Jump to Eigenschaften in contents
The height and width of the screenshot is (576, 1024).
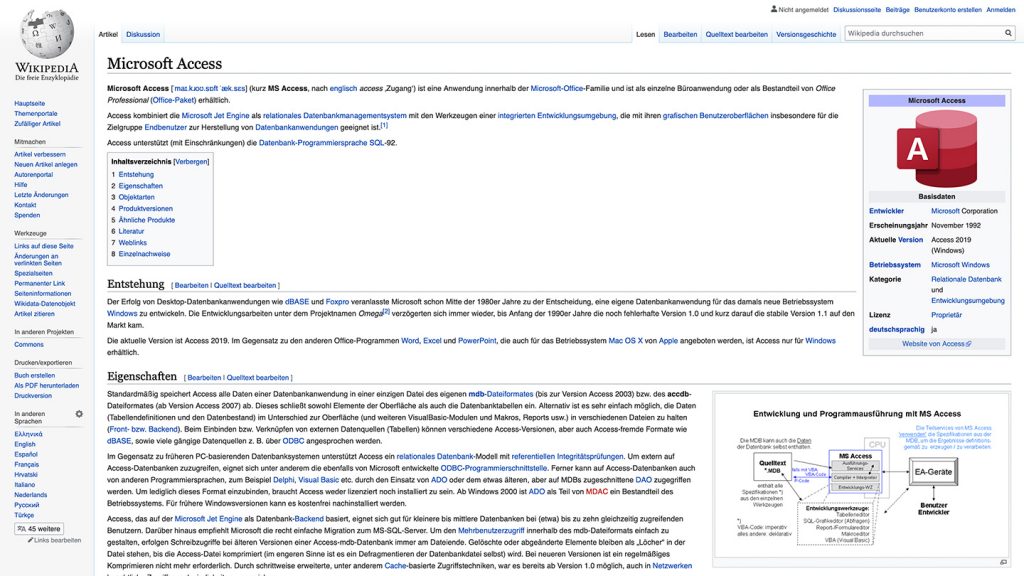pyautogui.click(x=140, y=185)
